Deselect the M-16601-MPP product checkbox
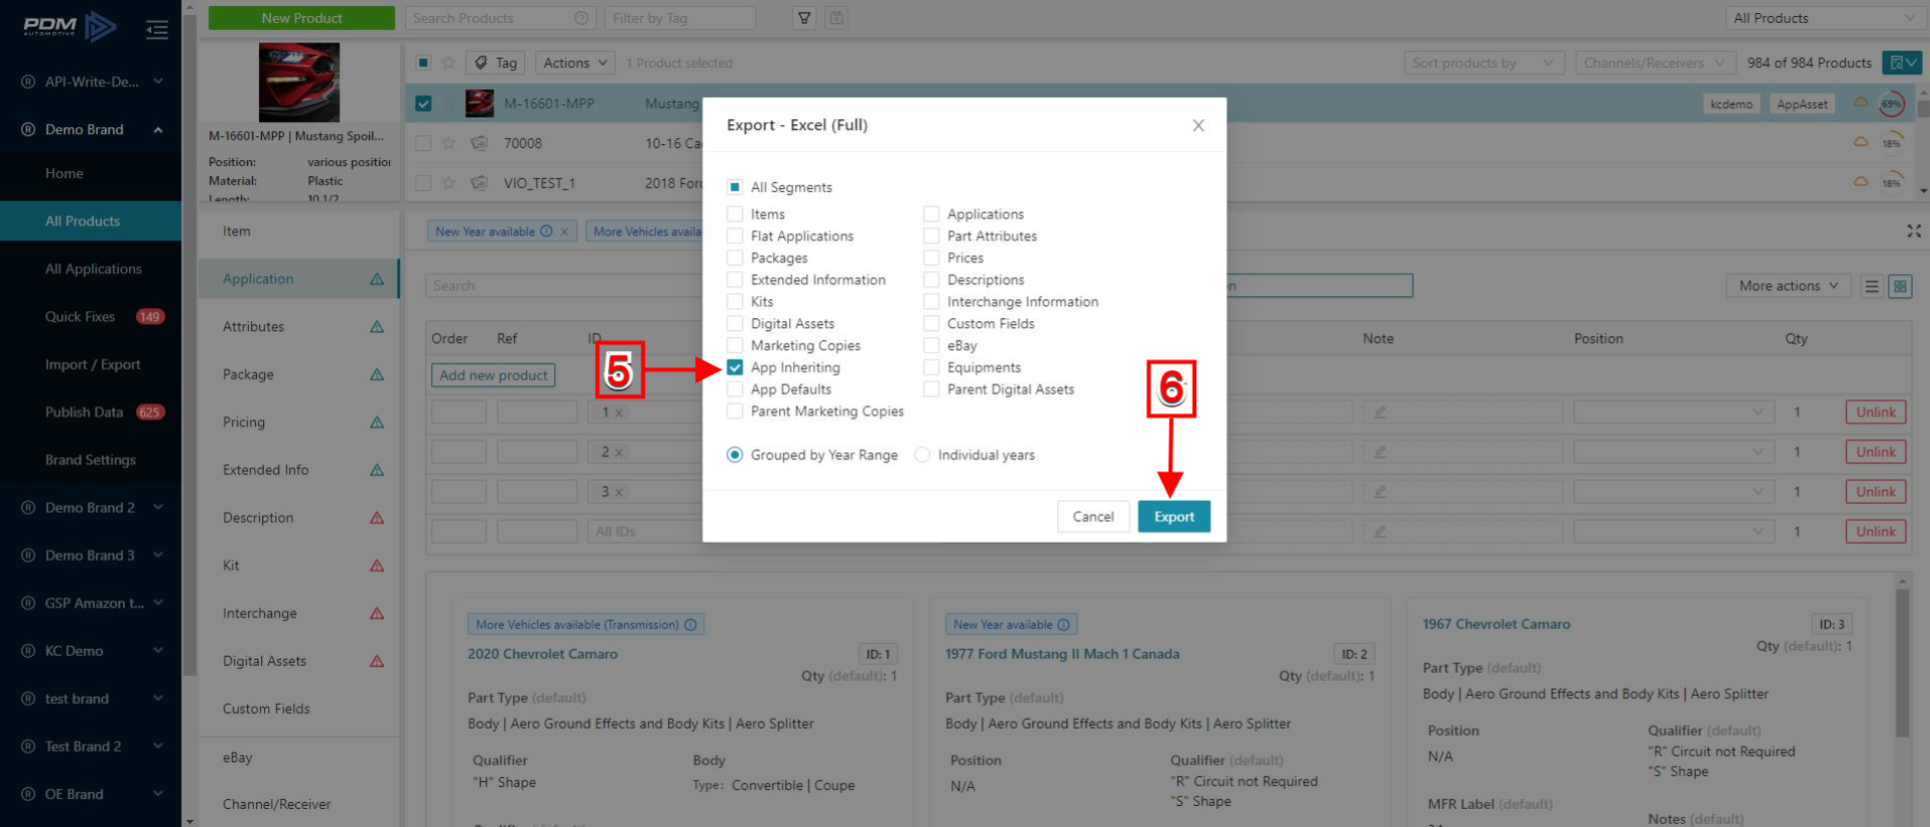Screen dimensions: 1930x827 (424, 103)
